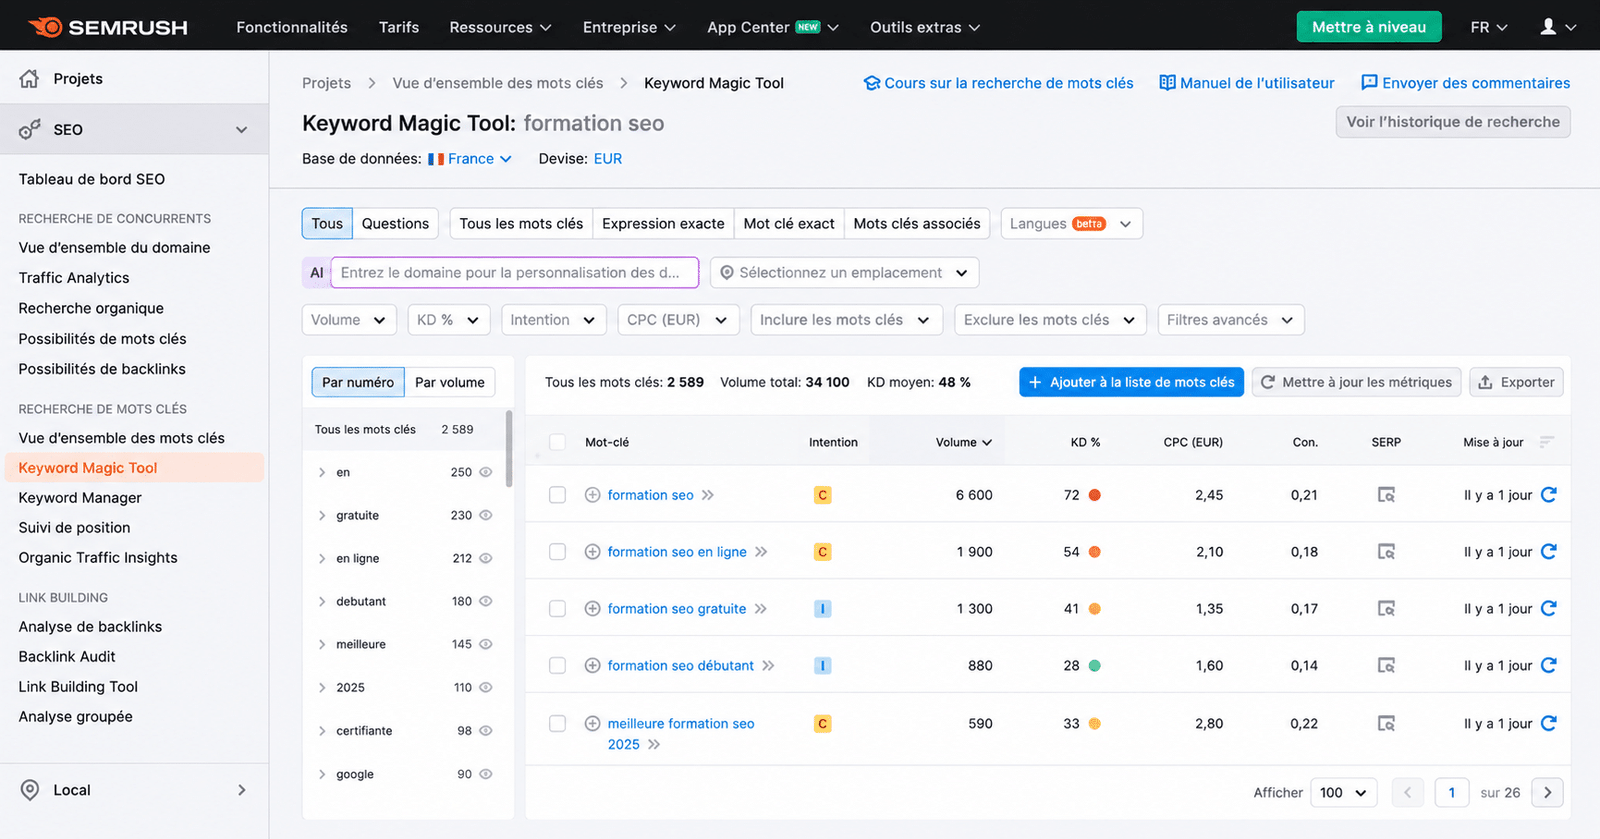The height and width of the screenshot is (839, 1600).
Task: Toggle eye icon for 'gratuite' group
Action: (486, 515)
